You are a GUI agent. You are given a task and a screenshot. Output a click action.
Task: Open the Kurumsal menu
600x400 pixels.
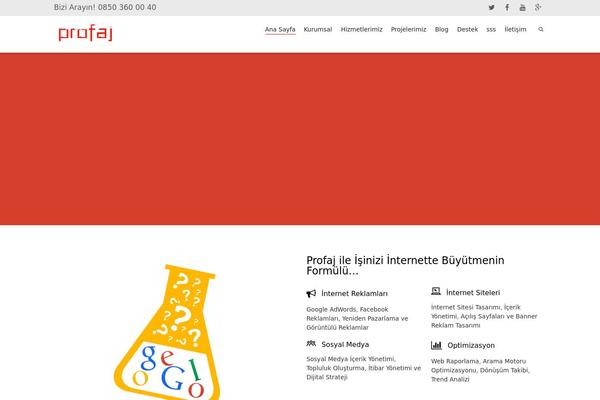[318, 29]
